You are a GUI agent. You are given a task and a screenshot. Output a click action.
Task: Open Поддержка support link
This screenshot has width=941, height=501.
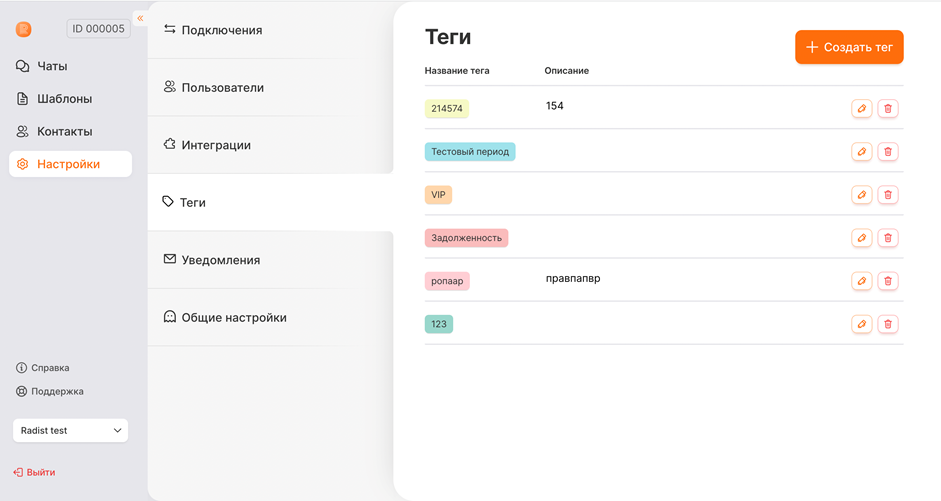pos(50,391)
